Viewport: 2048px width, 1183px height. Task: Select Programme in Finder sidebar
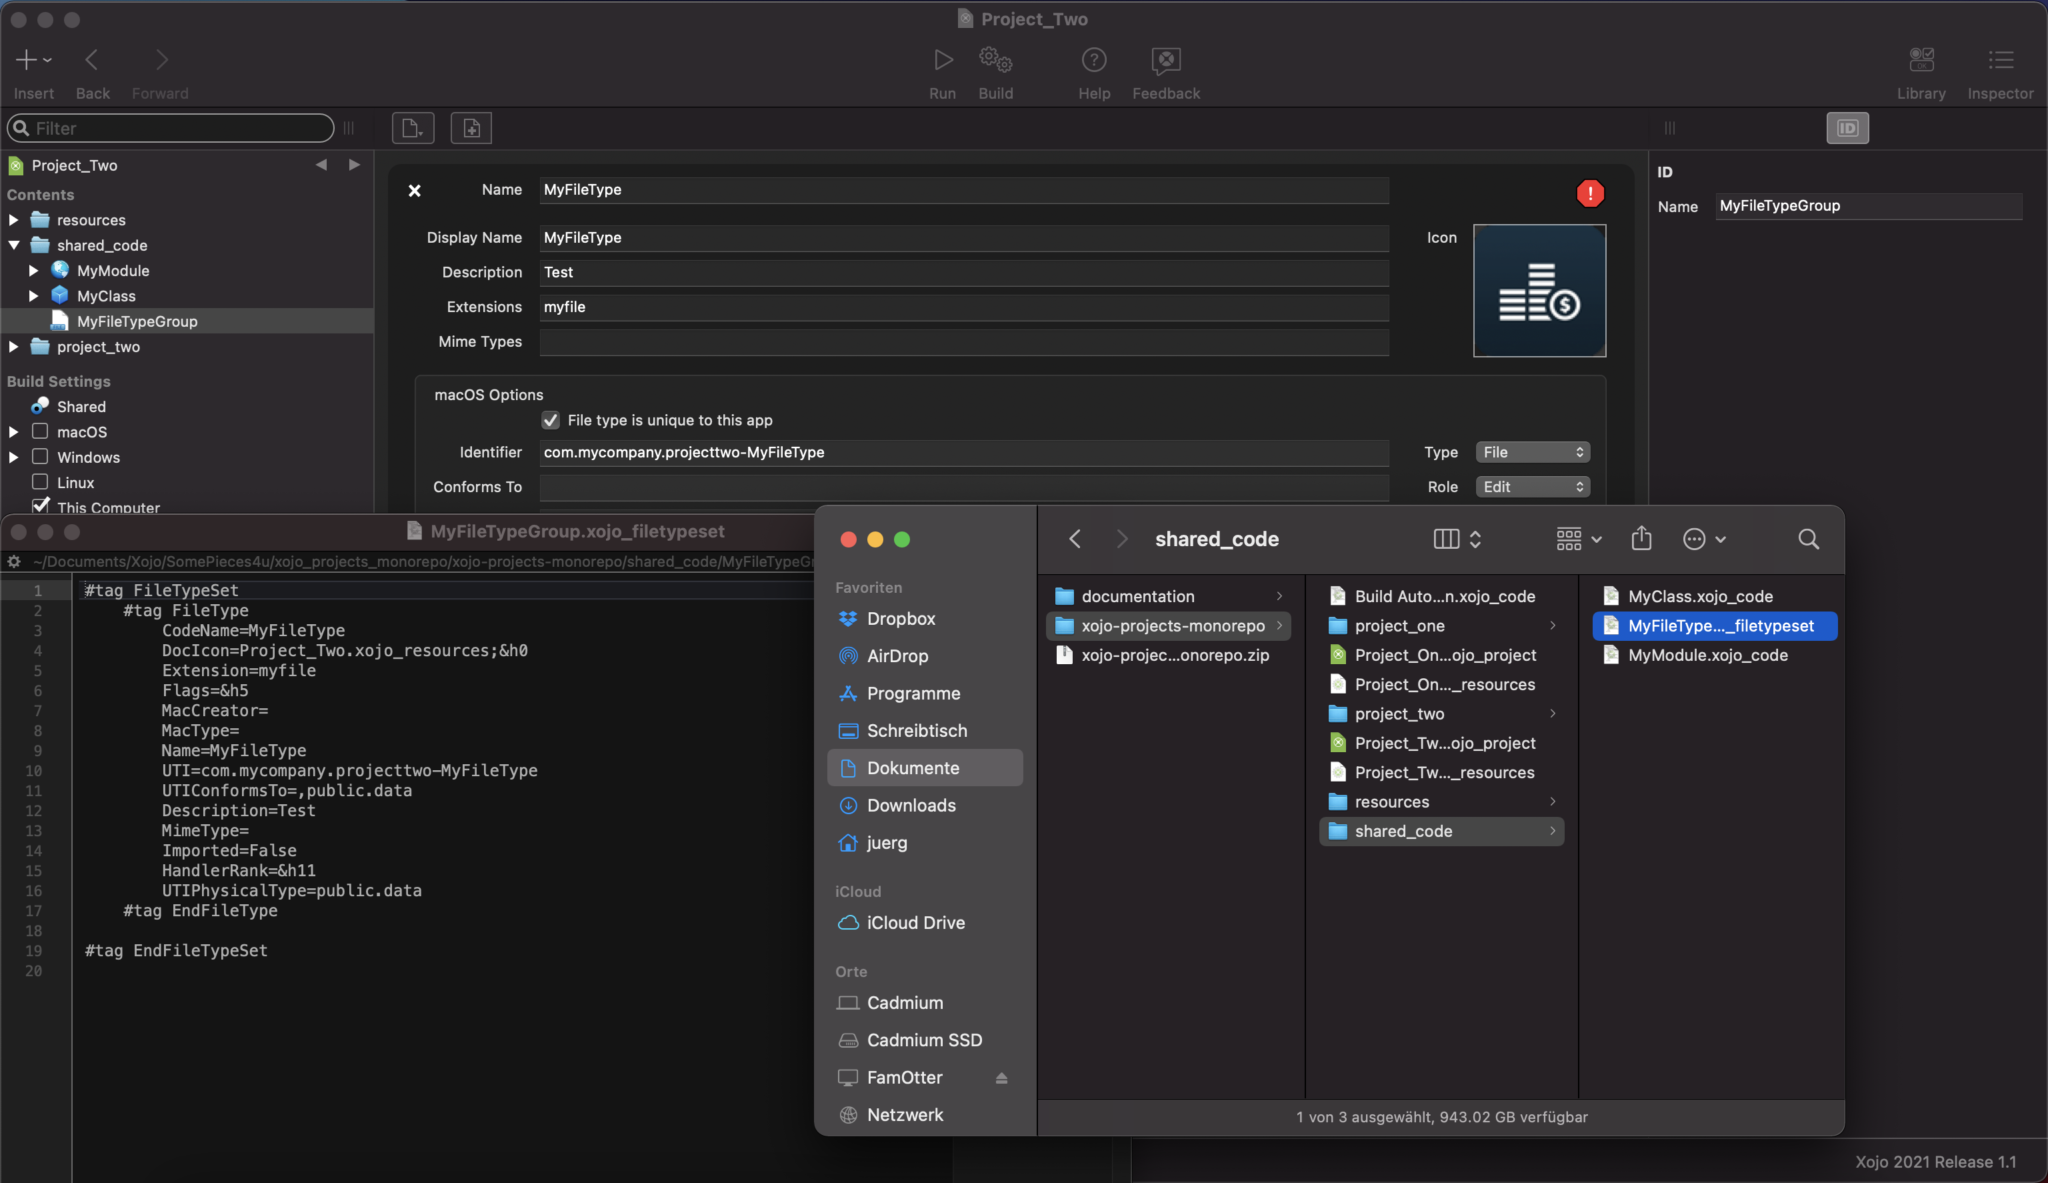(x=925, y=693)
